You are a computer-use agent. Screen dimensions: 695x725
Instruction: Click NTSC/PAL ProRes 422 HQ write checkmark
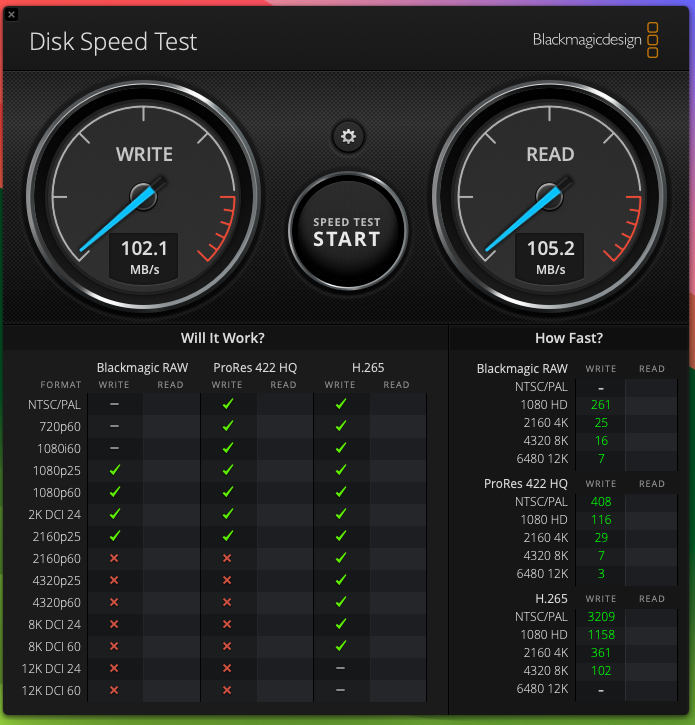pyautogui.click(x=228, y=404)
